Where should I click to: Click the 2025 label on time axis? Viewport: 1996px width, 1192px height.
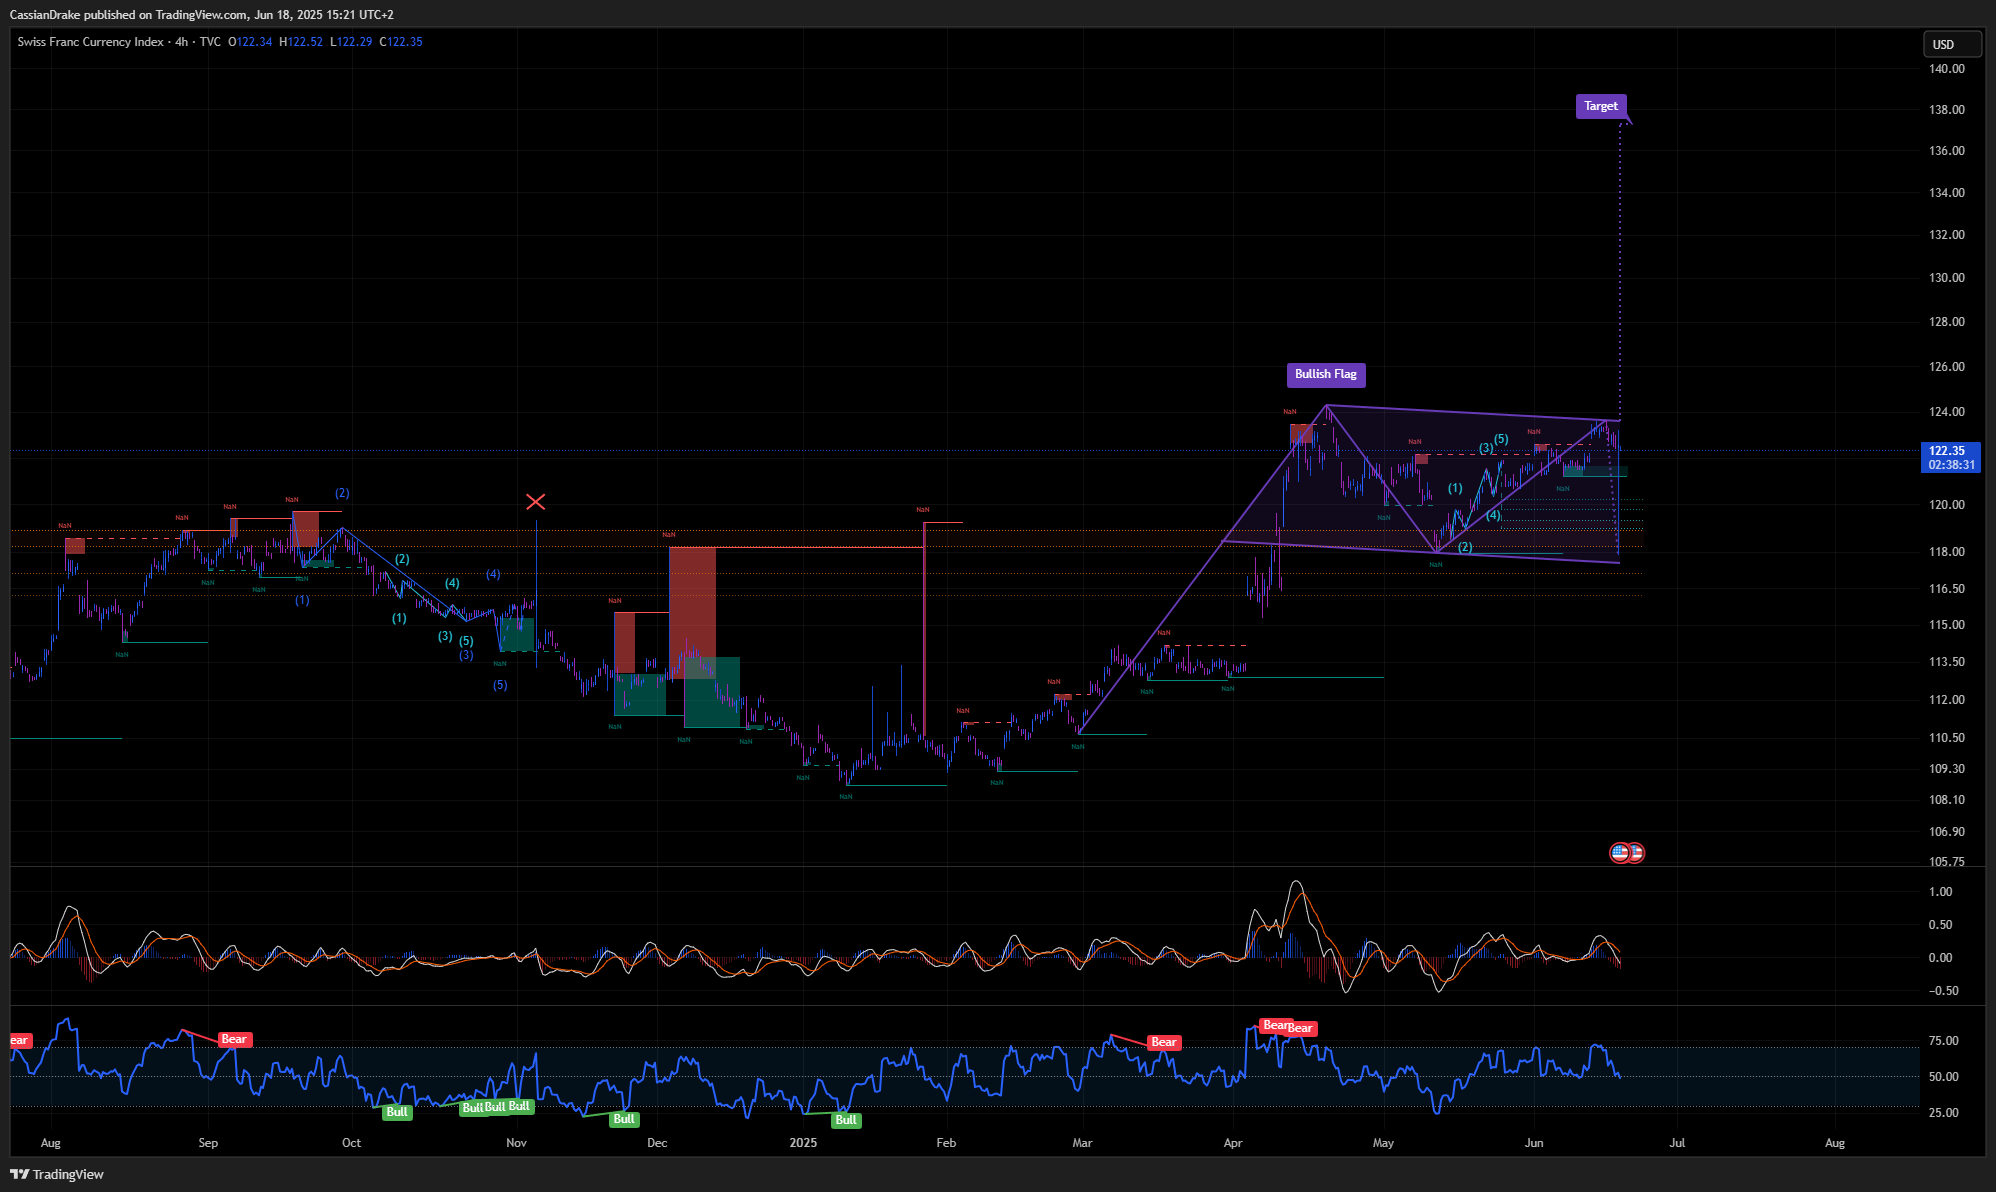click(x=803, y=1143)
